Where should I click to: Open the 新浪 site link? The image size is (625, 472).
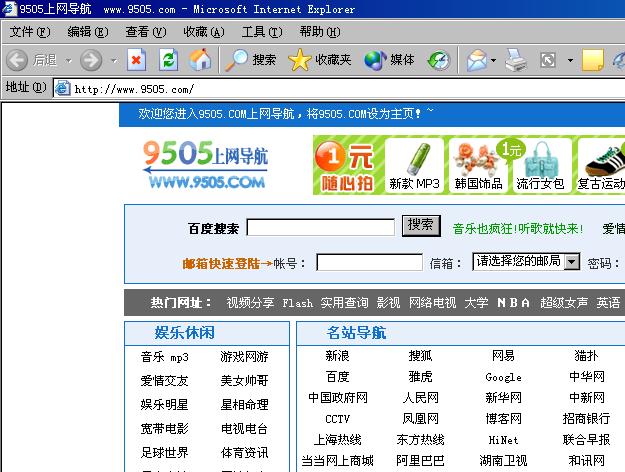[337, 355]
